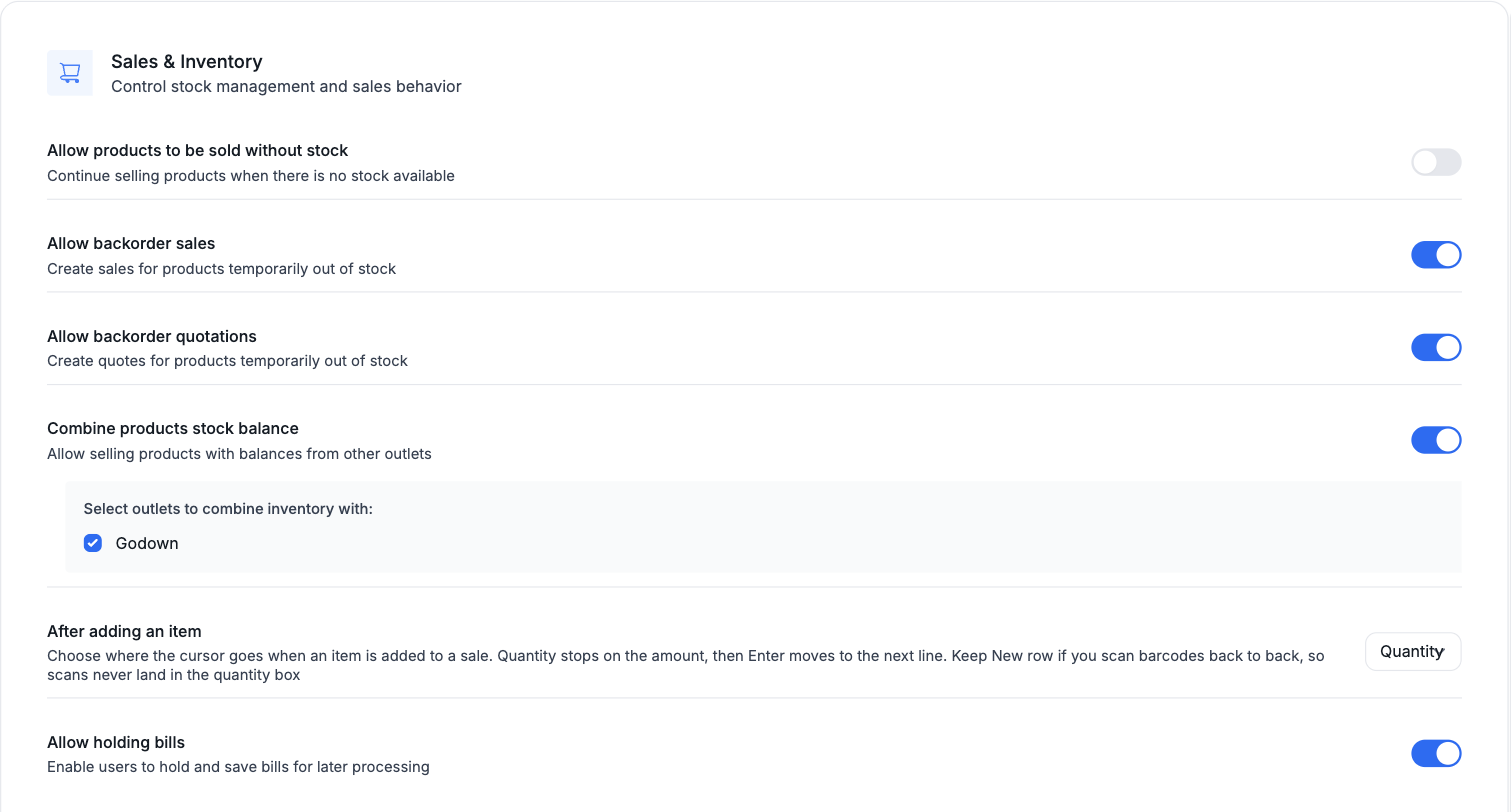
Task: Click 'Select outlets to combine inventory with' text
Action: [228, 508]
